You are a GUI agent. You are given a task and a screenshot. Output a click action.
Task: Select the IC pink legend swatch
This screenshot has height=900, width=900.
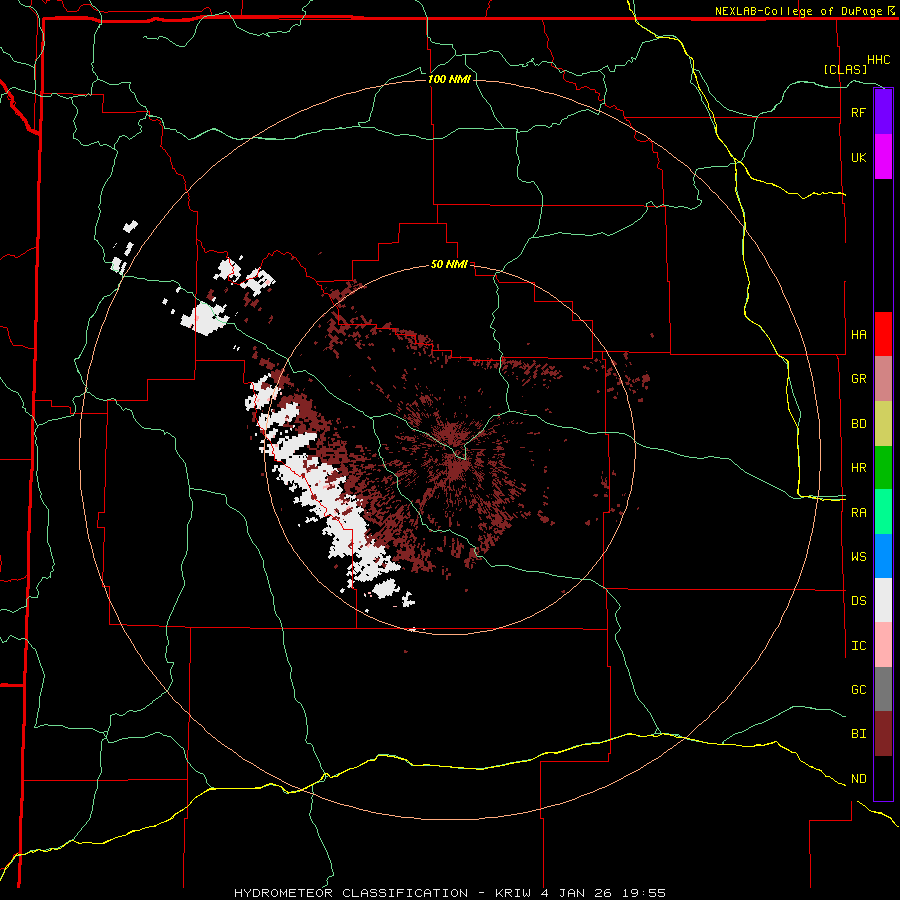coord(883,645)
